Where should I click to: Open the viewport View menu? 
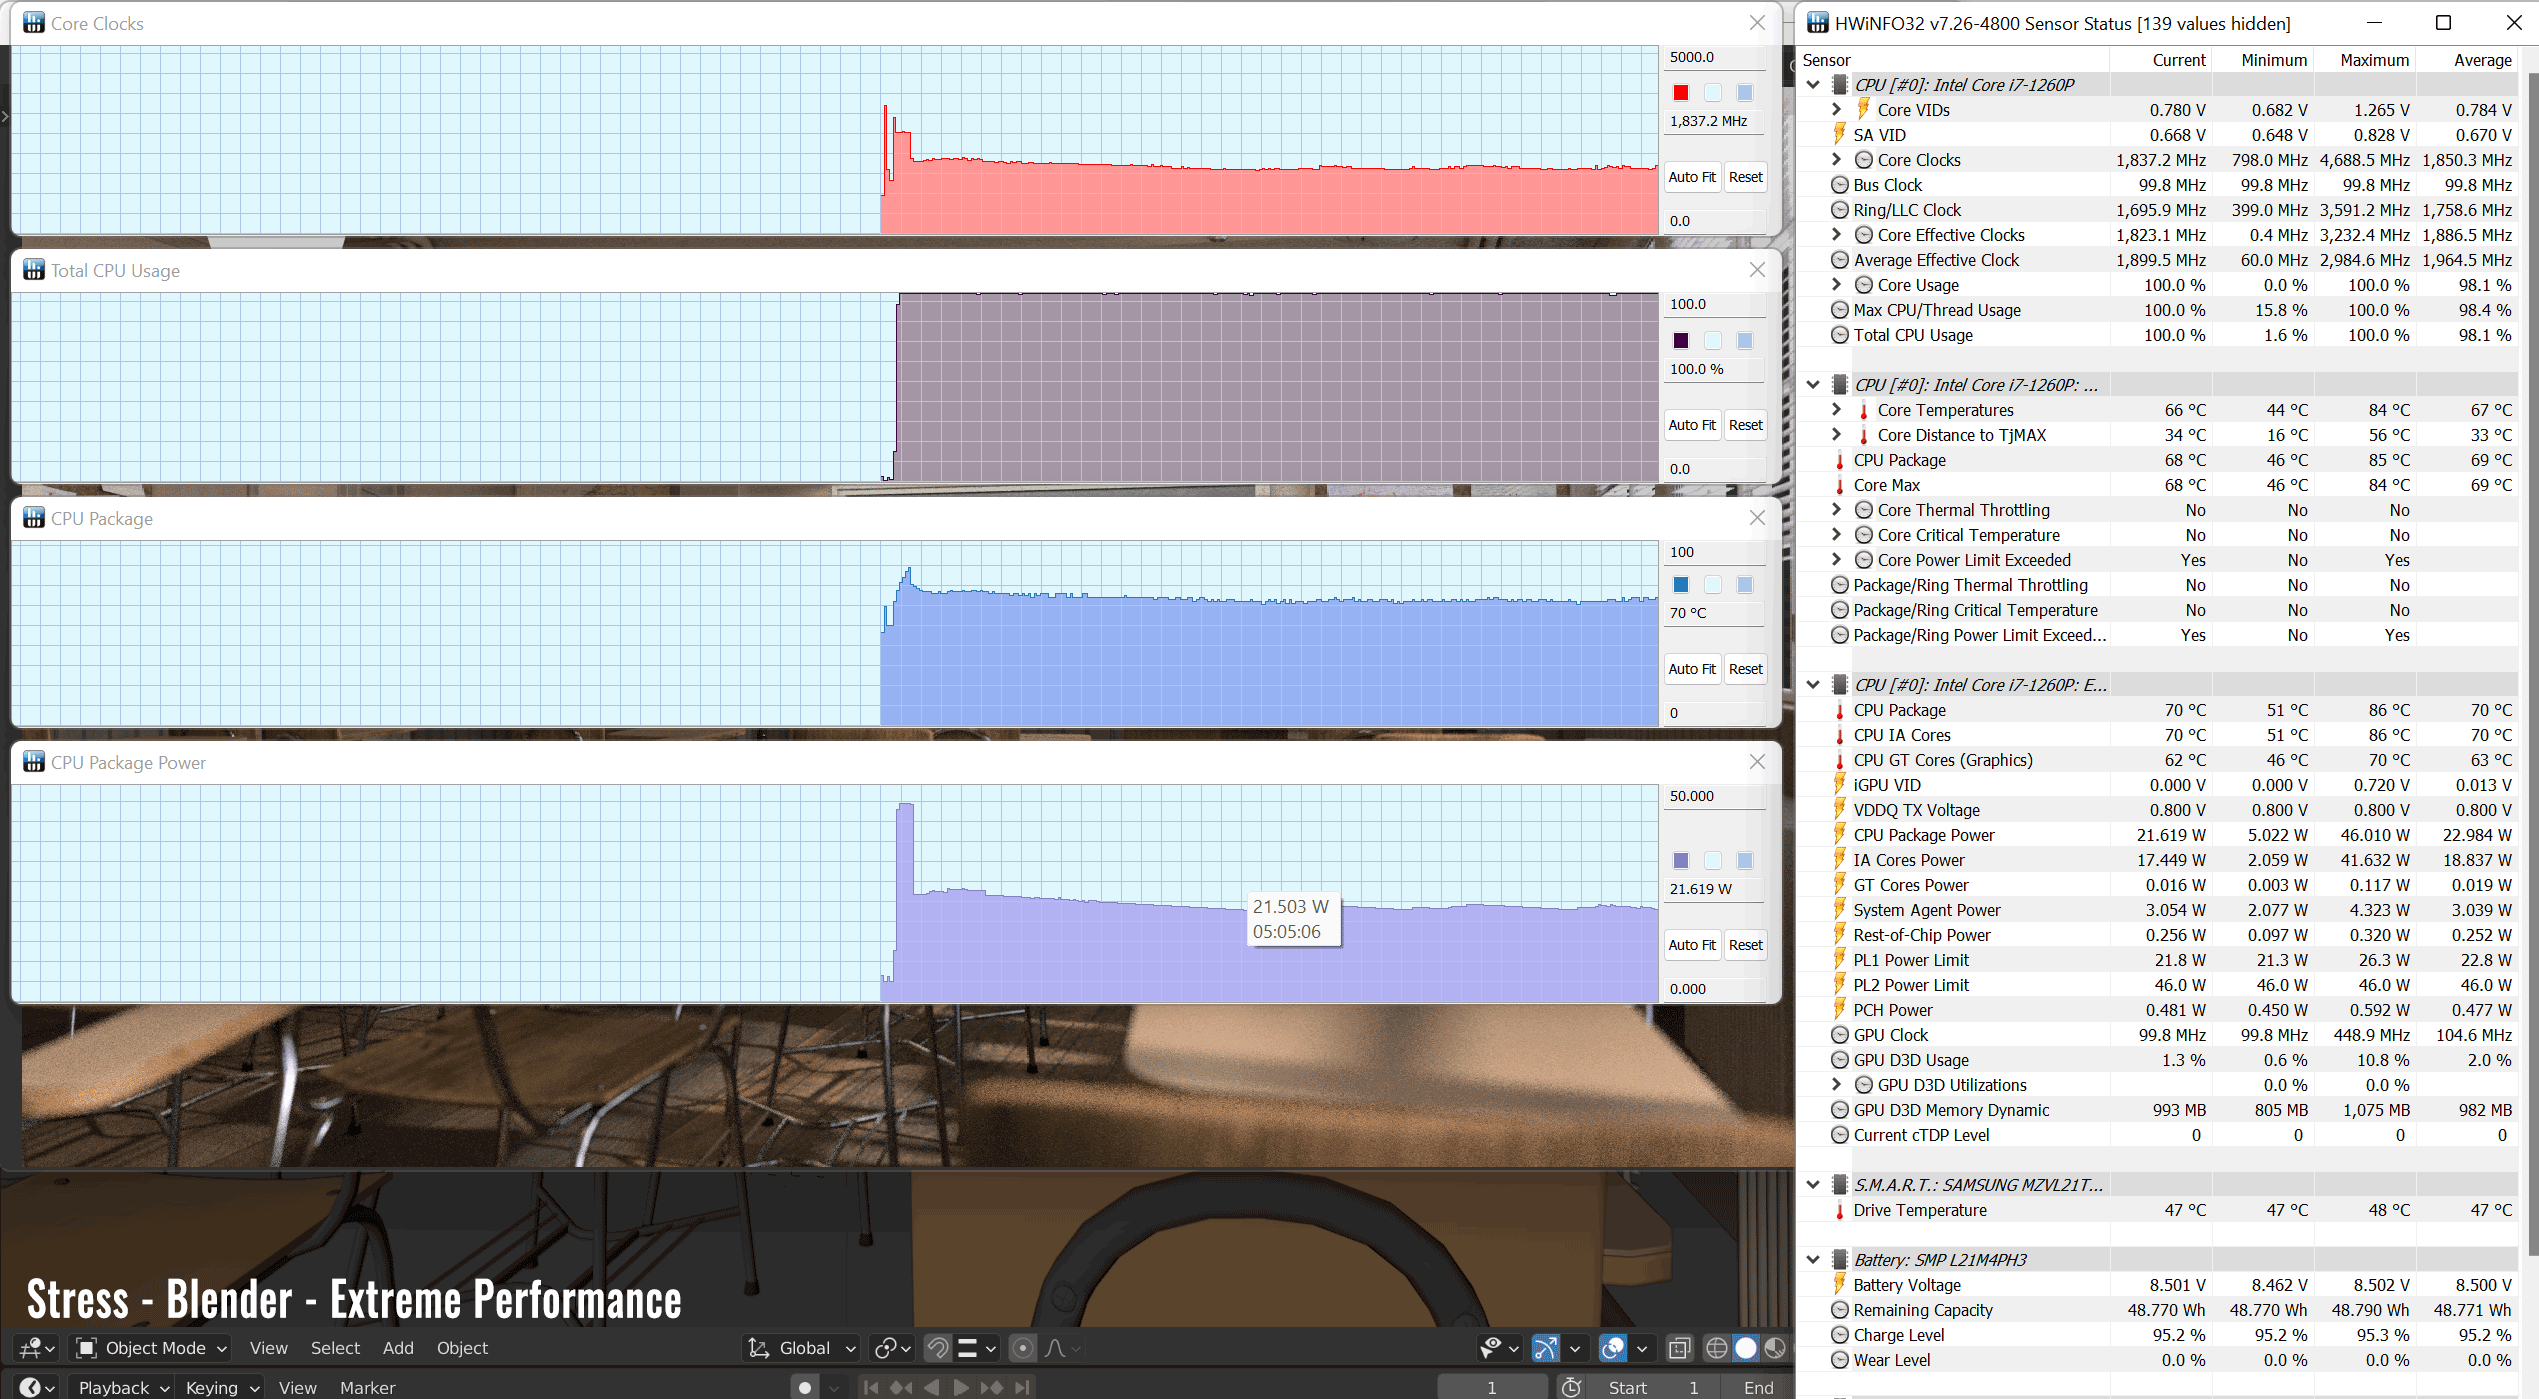click(268, 1348)
